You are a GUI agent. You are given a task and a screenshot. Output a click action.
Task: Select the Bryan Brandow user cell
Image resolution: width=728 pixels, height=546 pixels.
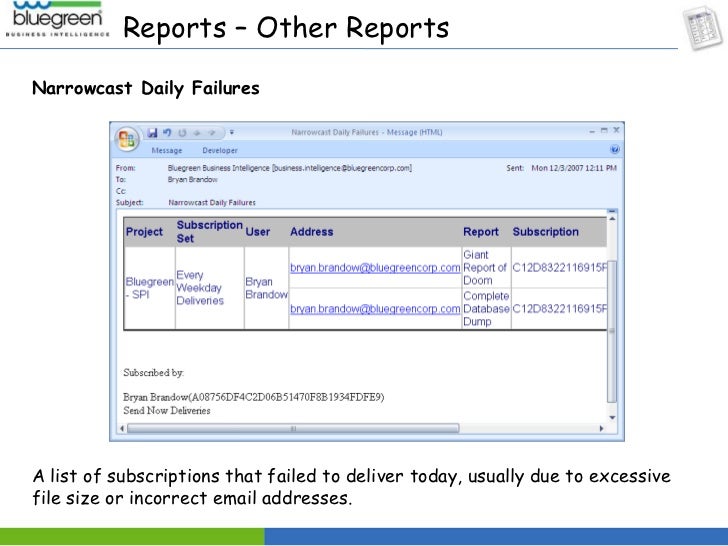[266, 288]
